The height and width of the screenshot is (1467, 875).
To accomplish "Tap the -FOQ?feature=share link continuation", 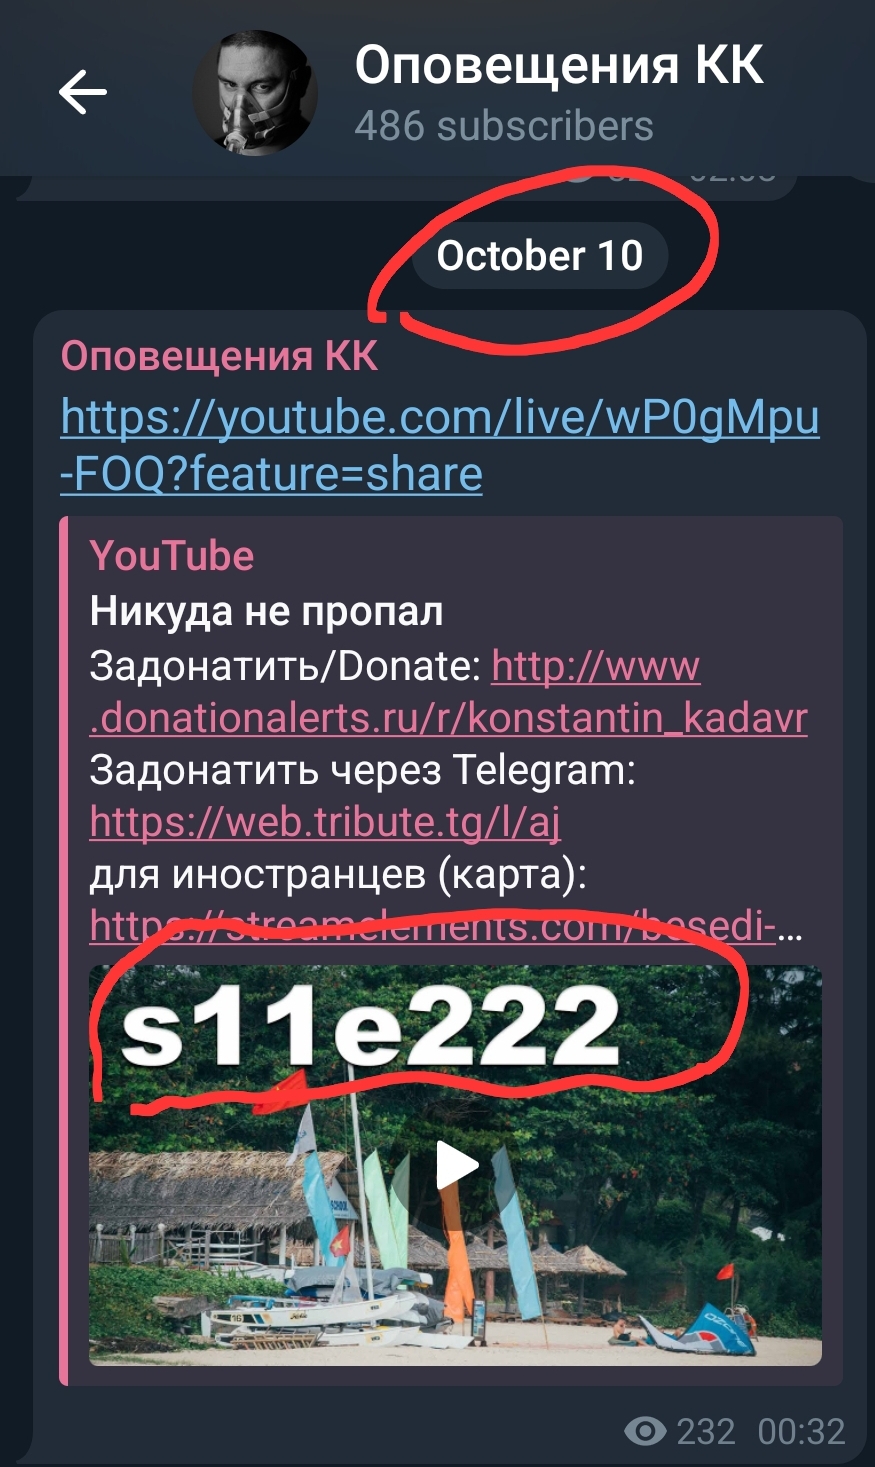I will click(x=271, y=474).
